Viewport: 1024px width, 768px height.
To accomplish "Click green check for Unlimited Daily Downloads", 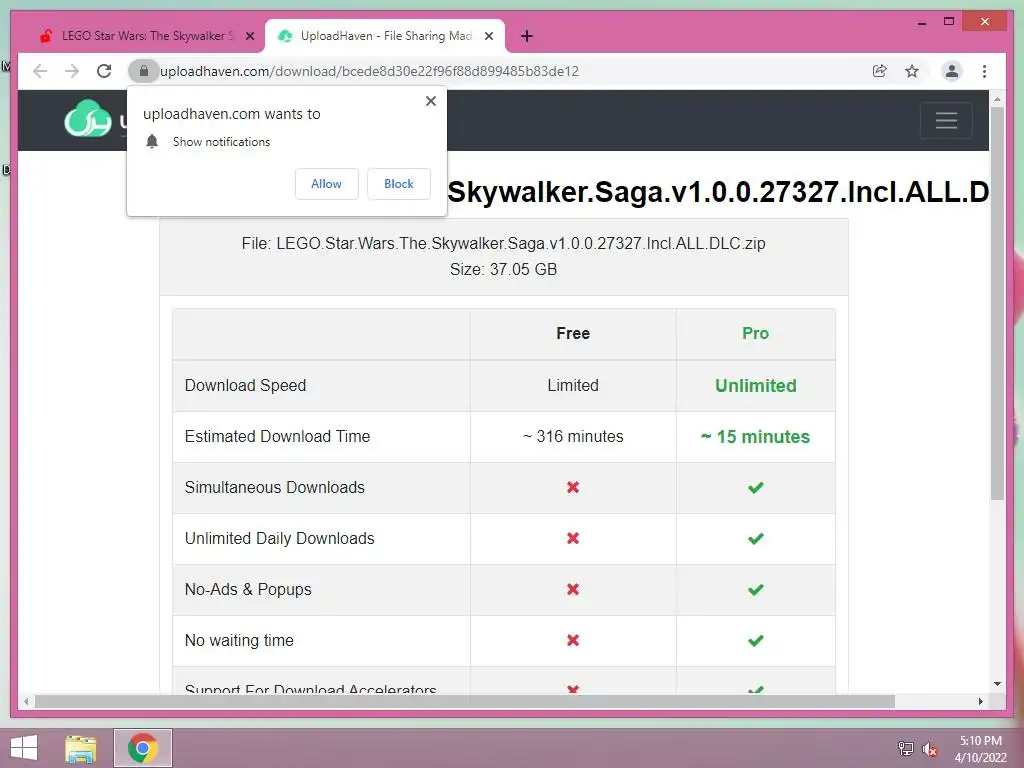I will point(756,539).
